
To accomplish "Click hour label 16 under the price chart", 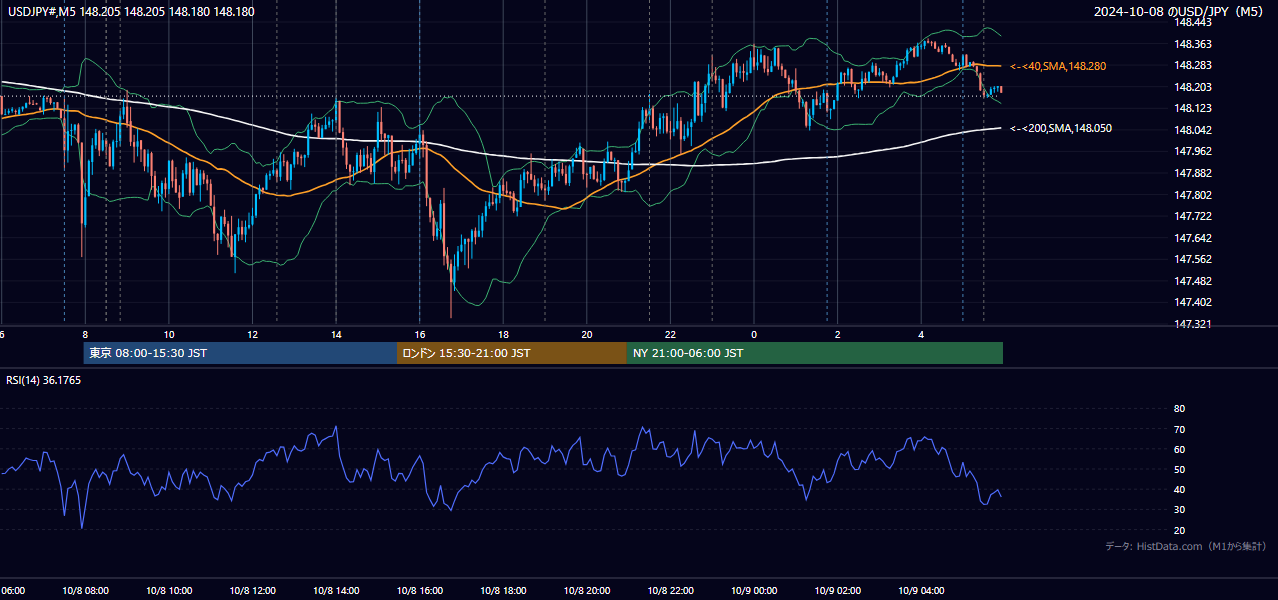I will point(420,335).
